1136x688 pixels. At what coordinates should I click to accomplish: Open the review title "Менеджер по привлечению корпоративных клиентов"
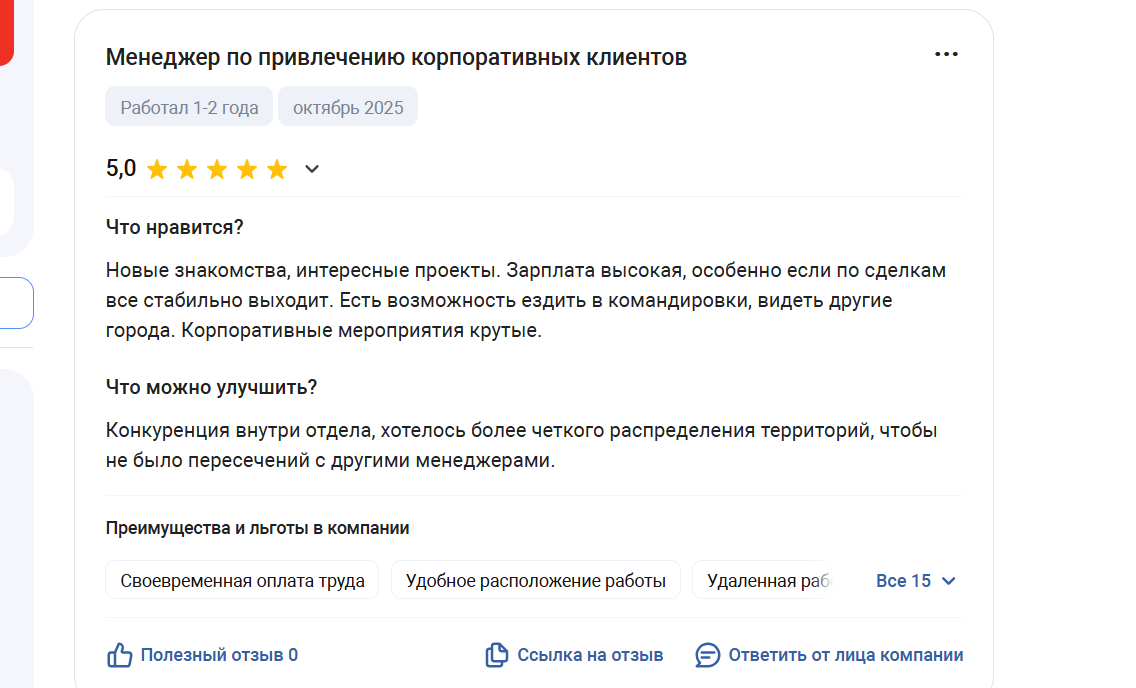(396, 57)
